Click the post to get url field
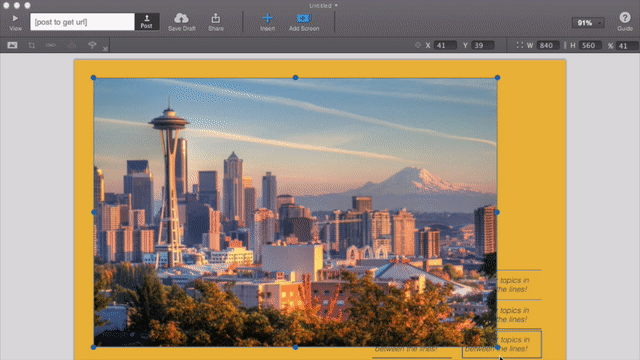 82,22
